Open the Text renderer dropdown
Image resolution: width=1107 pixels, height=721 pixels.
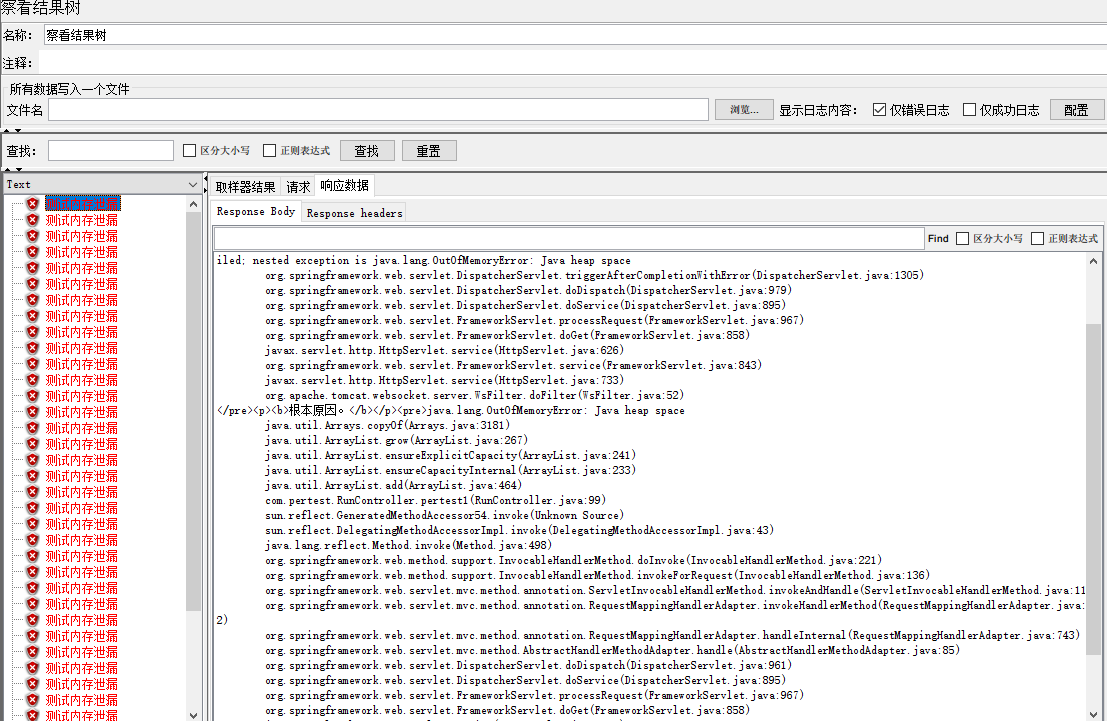click(193, 185)
